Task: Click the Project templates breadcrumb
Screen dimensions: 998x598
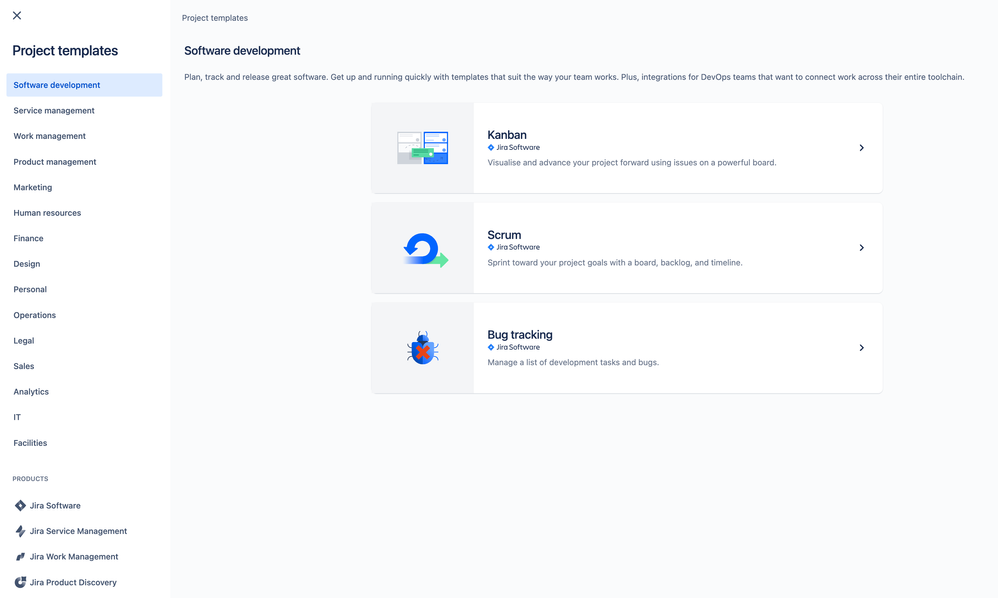Action: click(x=214, y=18)
